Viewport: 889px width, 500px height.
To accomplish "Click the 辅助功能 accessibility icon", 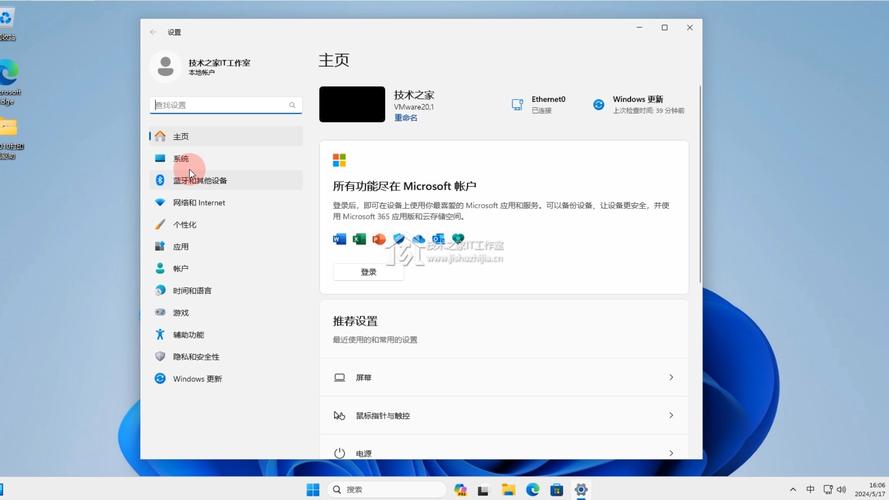I will coord(160,334).
